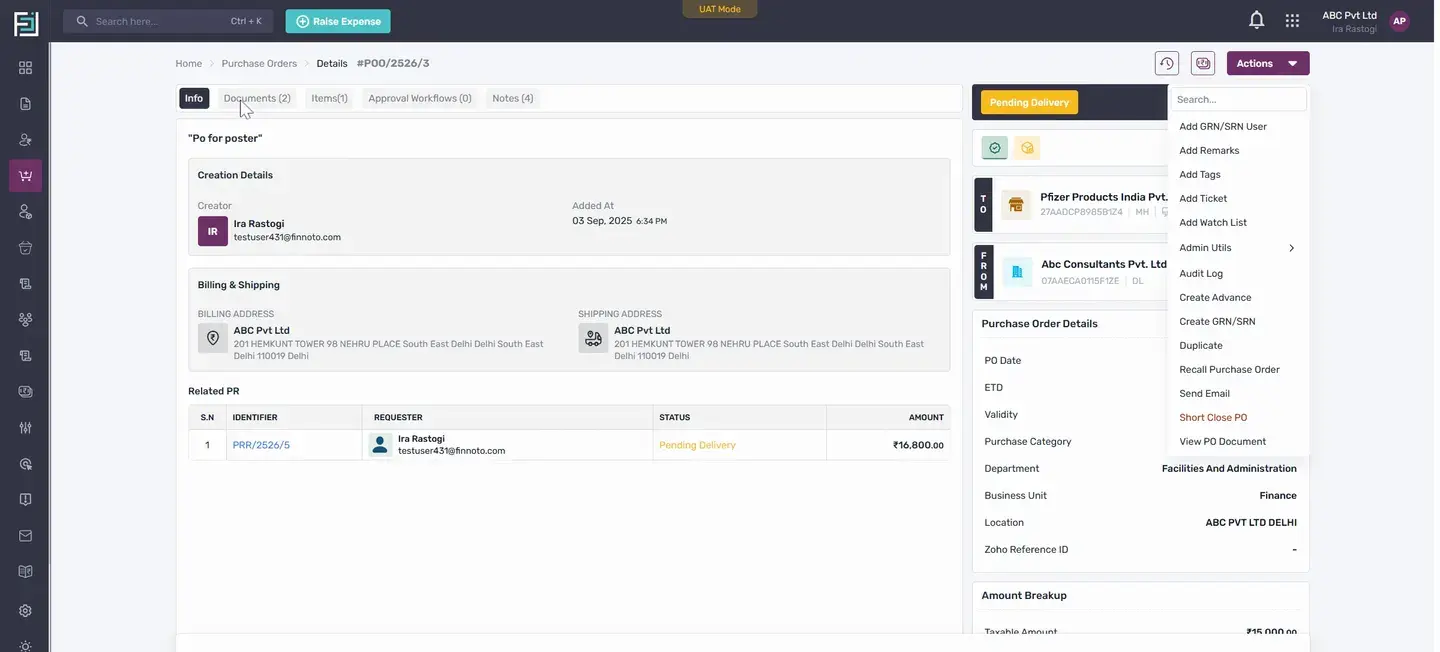1440x652 pixels.
Task: Switch to the Info tab
Action: point(194,98)
